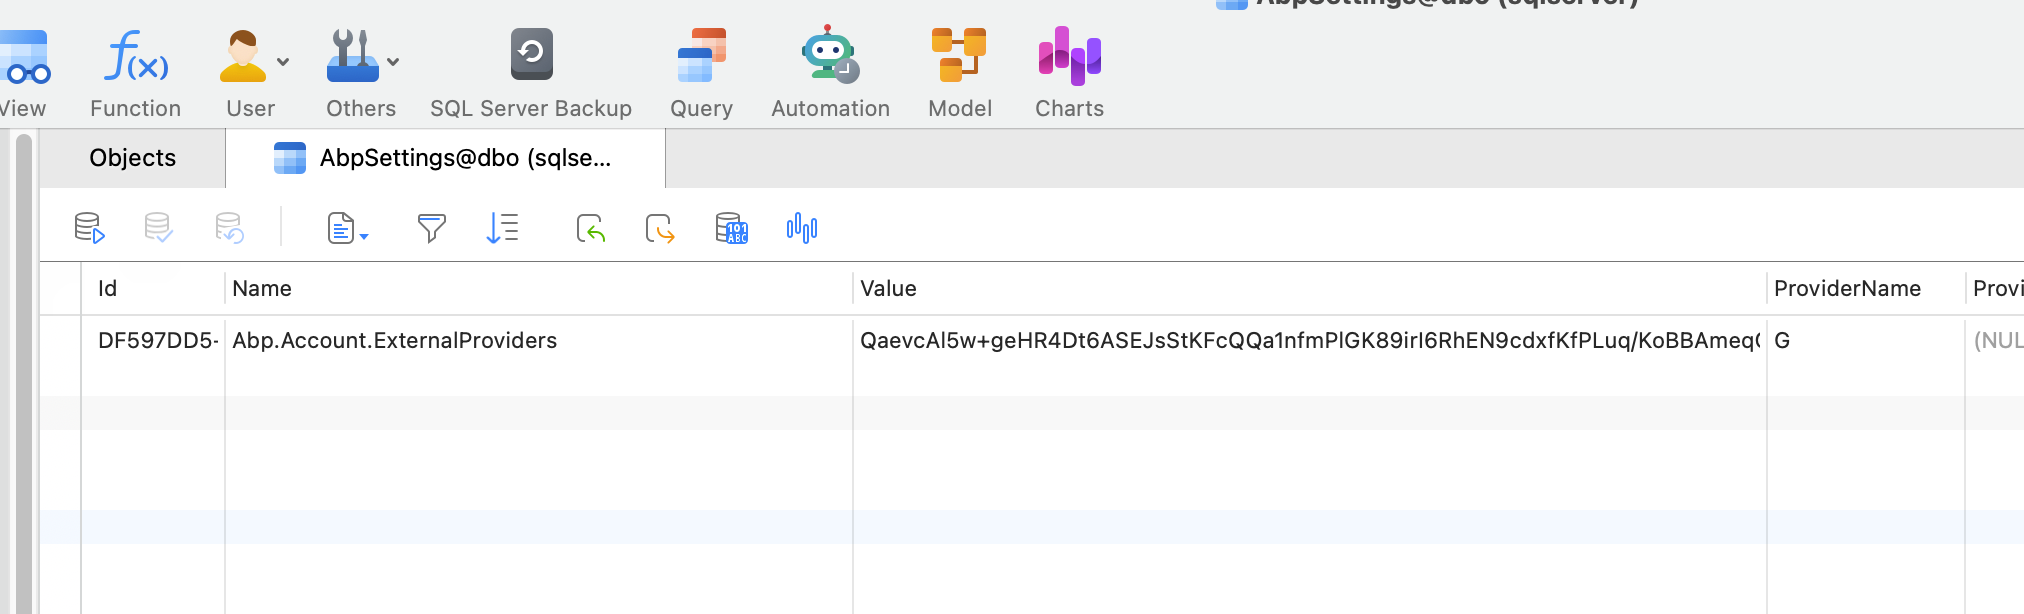Click Begin Transaction database icon
The image size is (2024, 614).
point(89,229)
